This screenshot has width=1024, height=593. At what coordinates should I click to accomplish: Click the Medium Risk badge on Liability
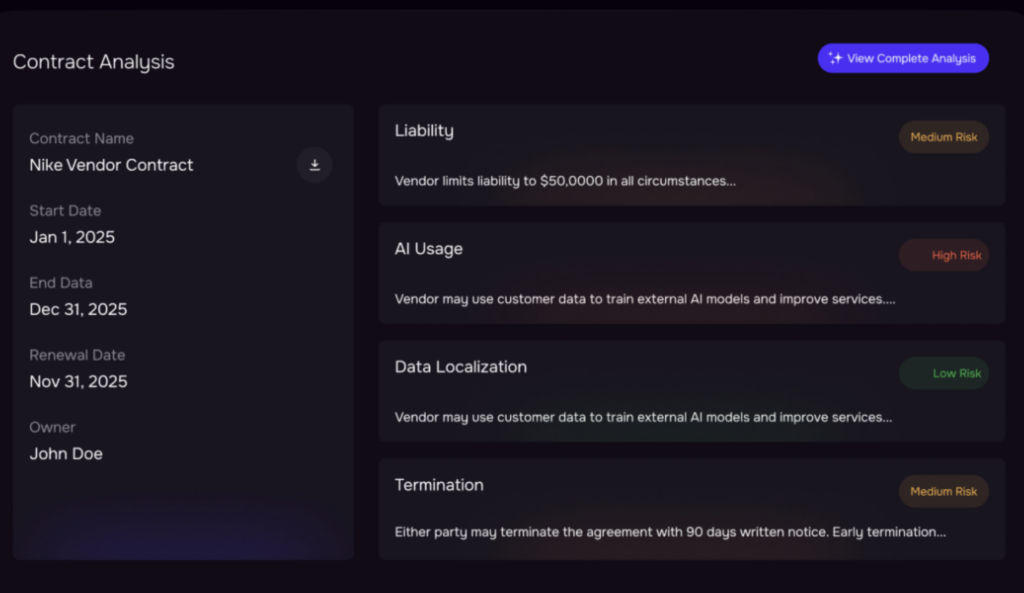[x=943, y=137]
